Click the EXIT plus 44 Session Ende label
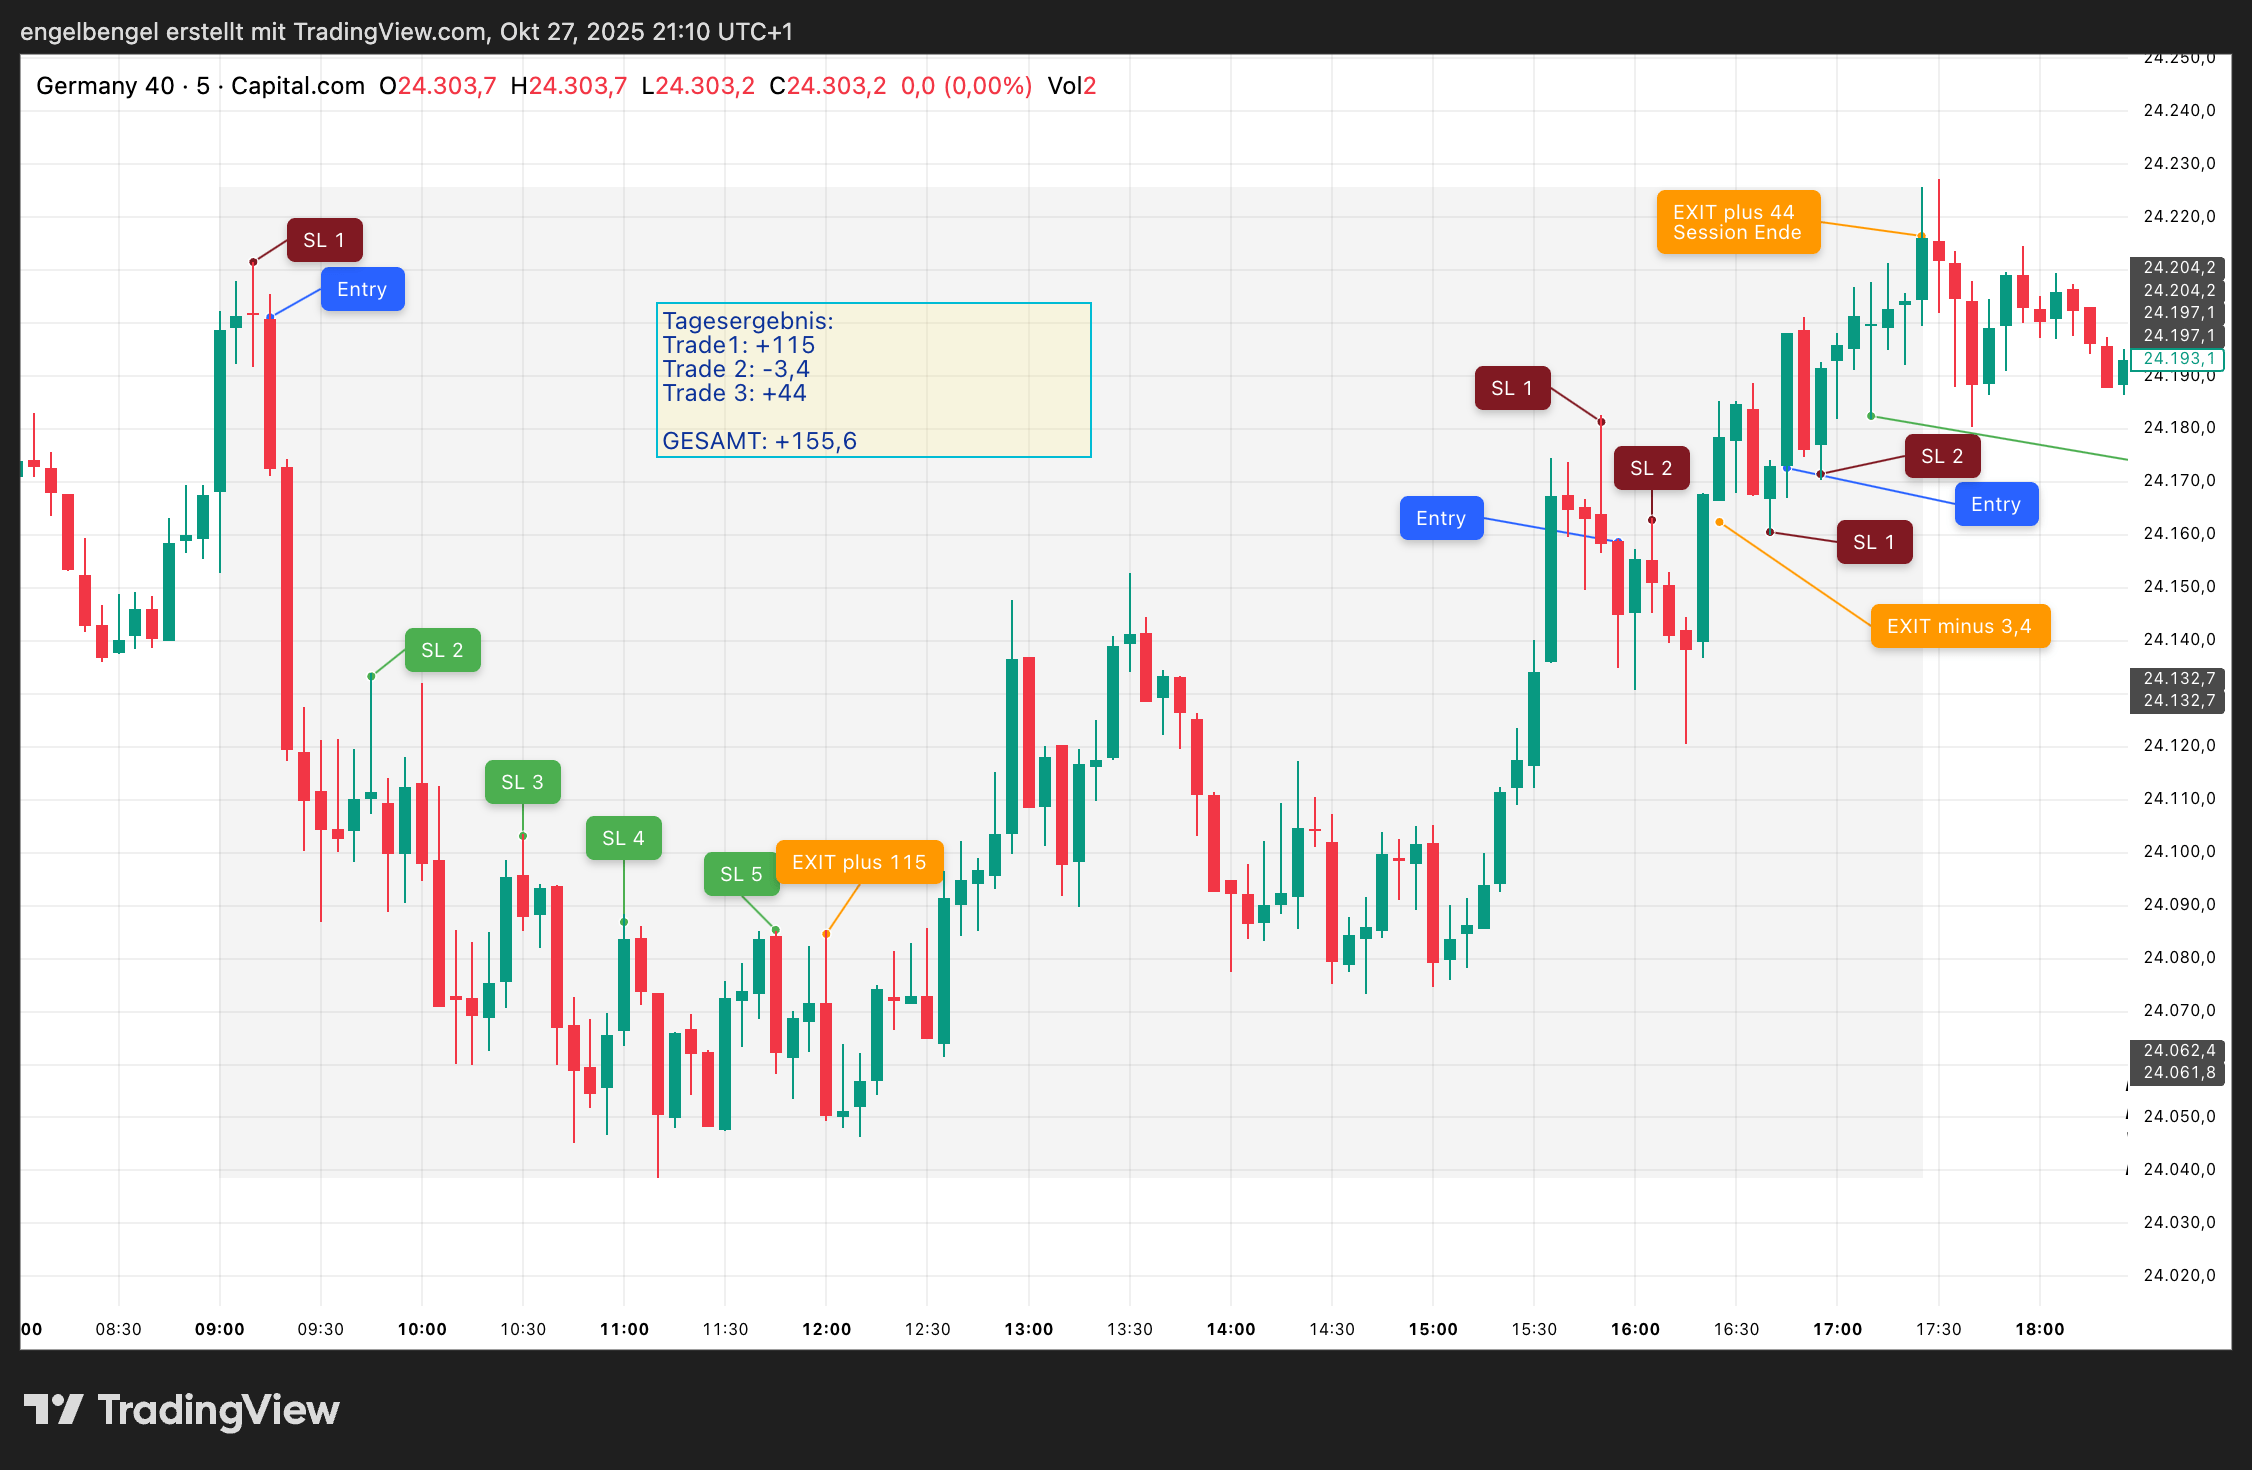The height and width of the screenshot is (1470, 2252). (x=1737, y=222)
